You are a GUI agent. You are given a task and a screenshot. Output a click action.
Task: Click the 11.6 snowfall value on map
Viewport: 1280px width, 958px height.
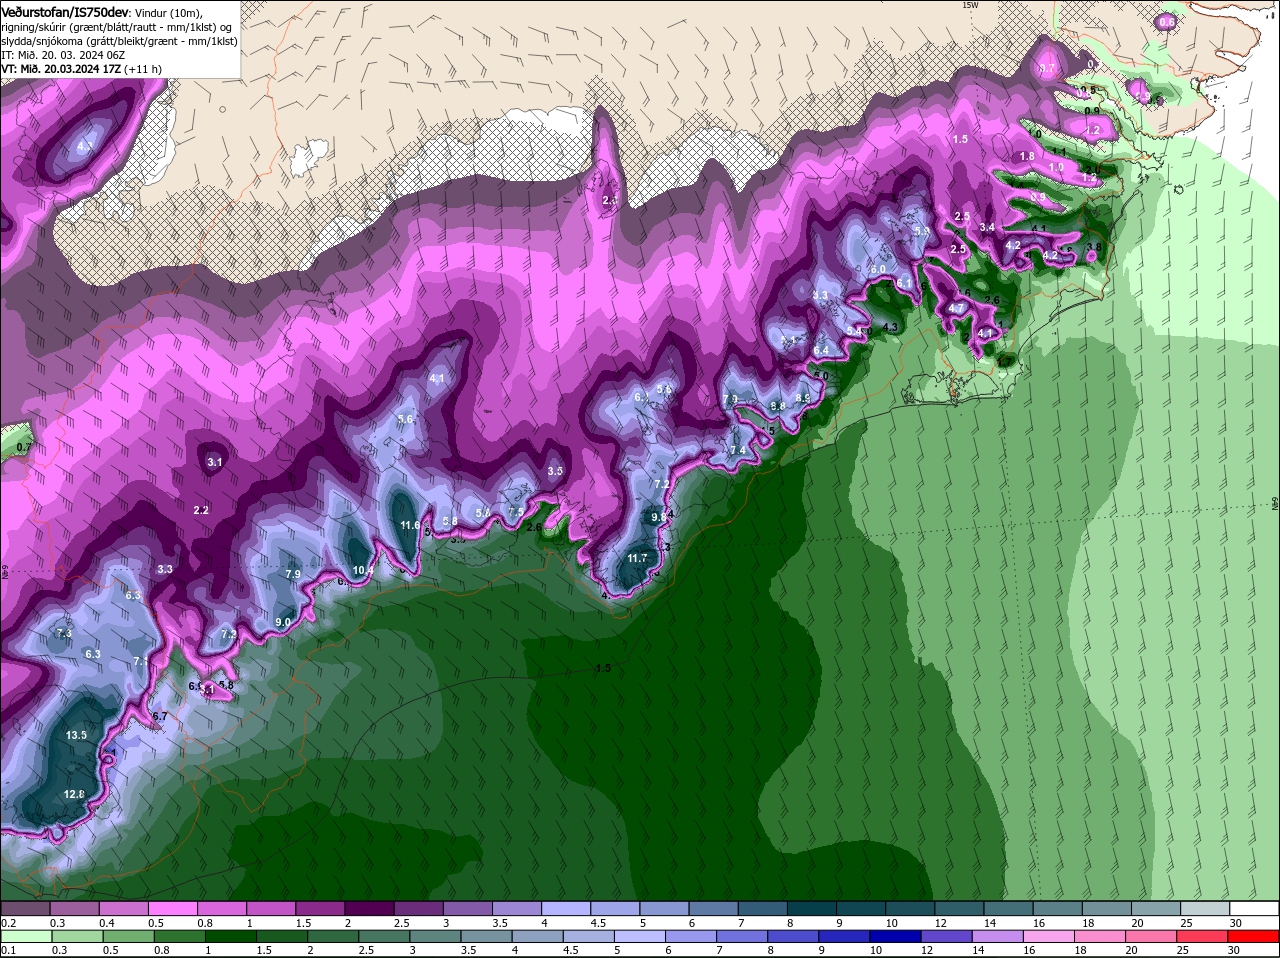410,525
